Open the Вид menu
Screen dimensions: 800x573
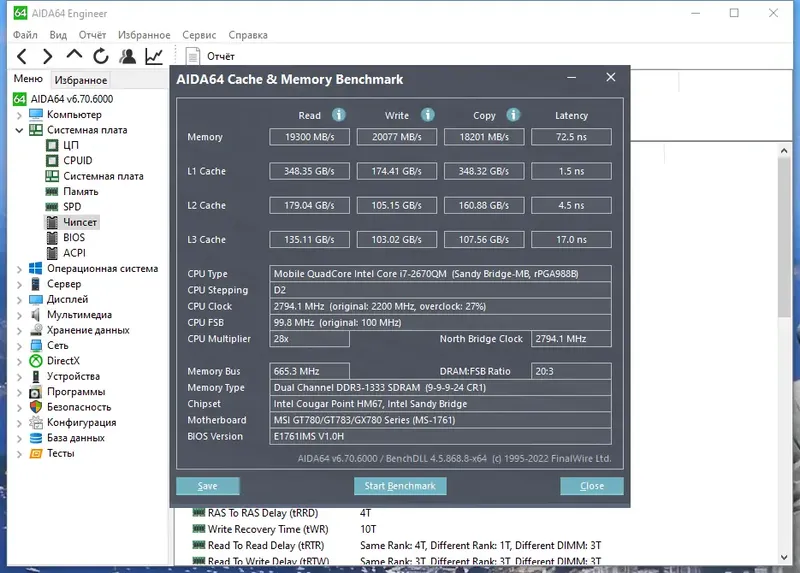58,35
